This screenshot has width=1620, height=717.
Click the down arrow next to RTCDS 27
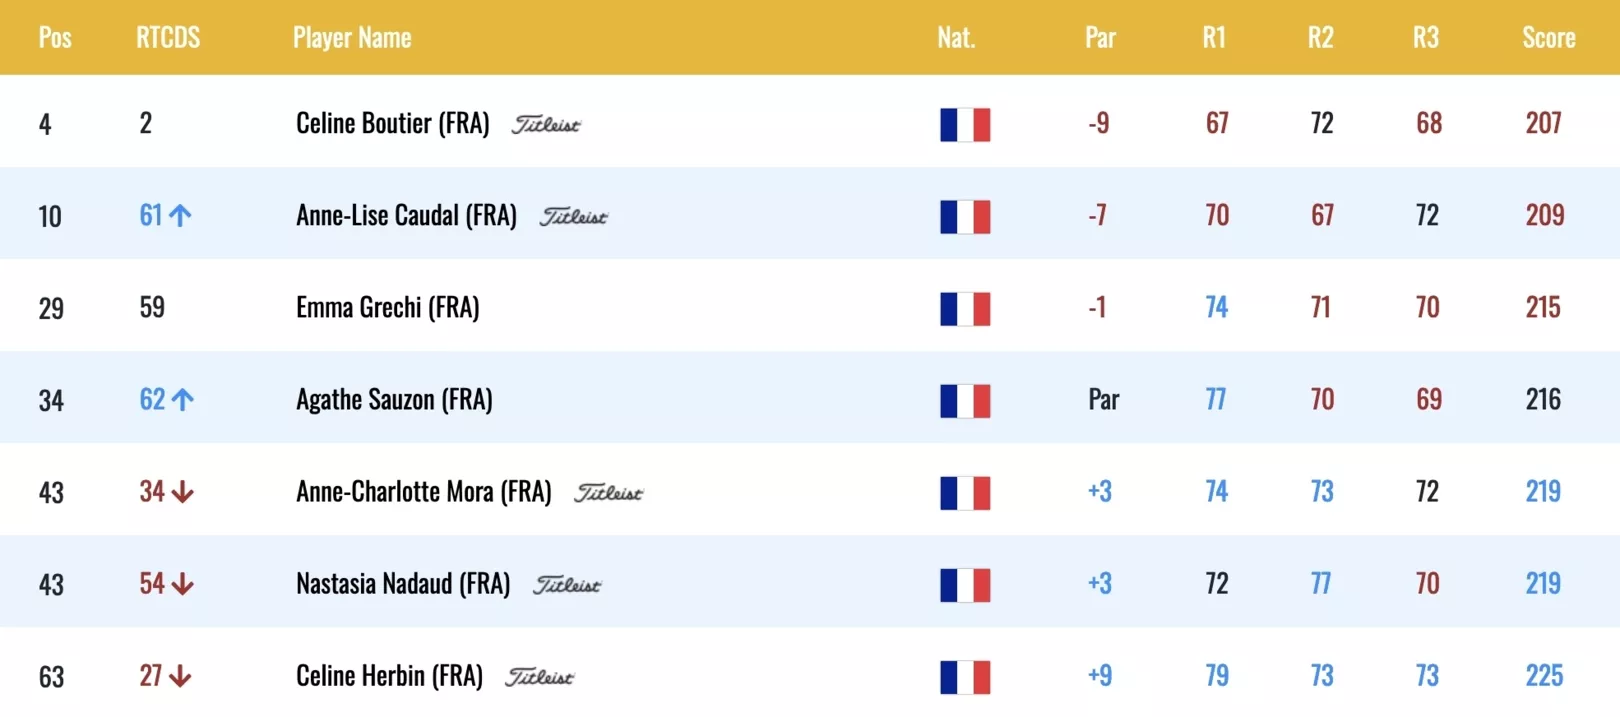180,677
